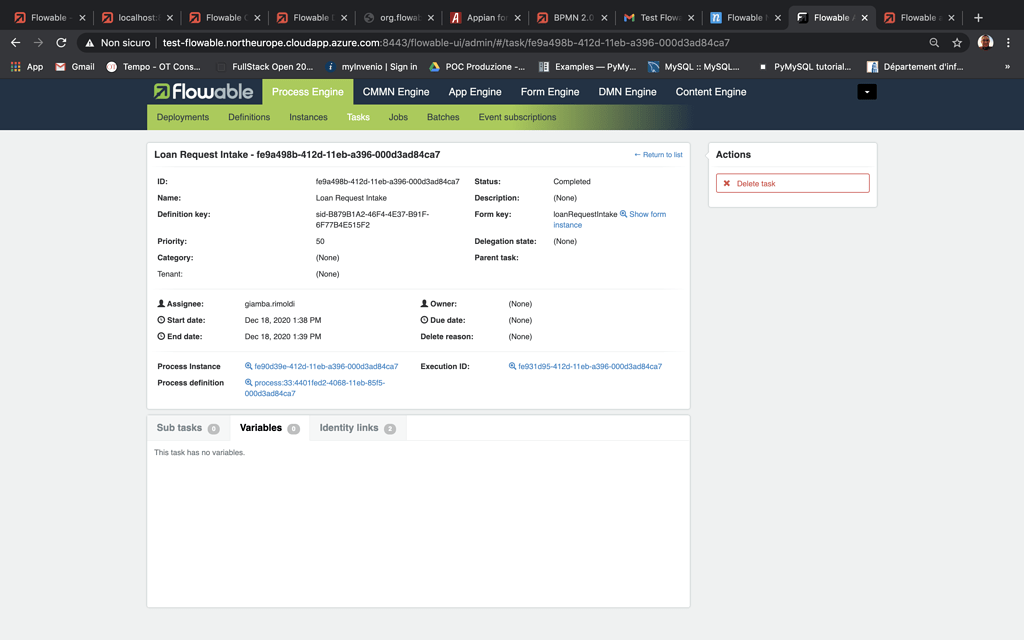Open the Apps bookmarks grid icon
Viewport: 1024px width, 640px height.
pos(16,67)
